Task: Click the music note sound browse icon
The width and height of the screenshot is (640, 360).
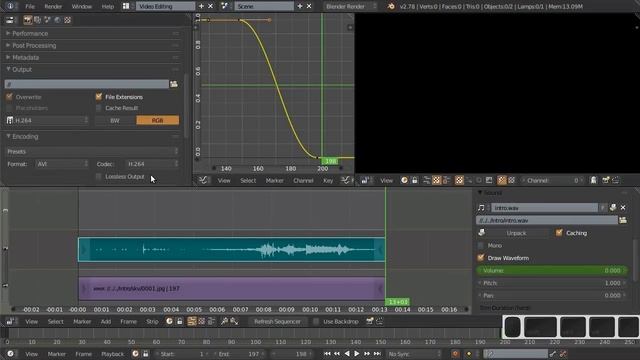Action: [x=481, y=208]
